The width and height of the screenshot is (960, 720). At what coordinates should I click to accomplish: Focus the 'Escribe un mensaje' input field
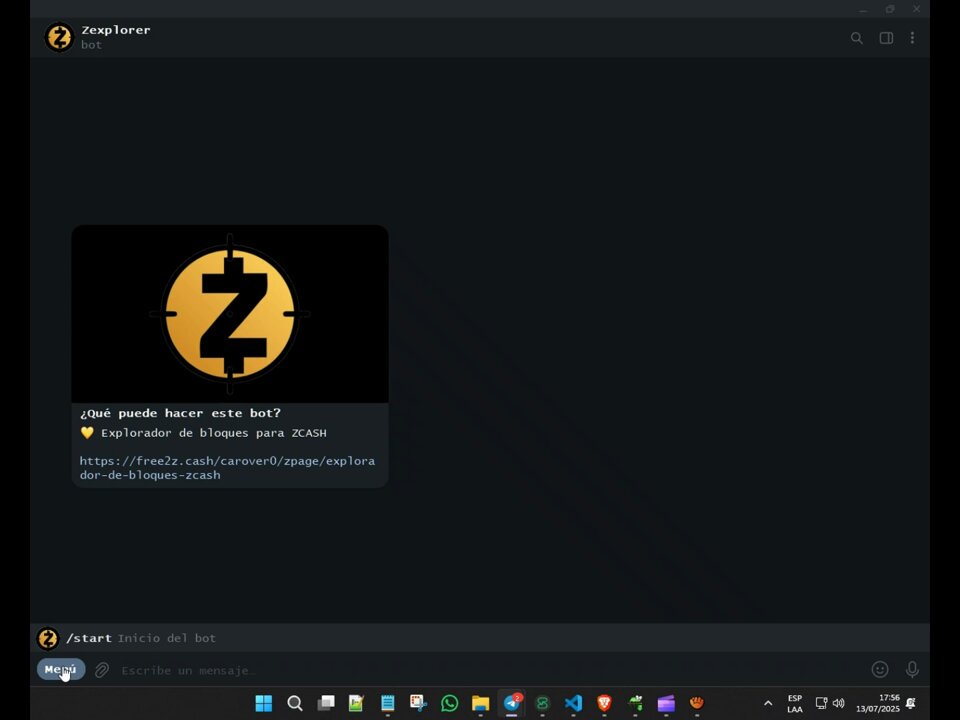pyautogui.click(x=490, y=670)
